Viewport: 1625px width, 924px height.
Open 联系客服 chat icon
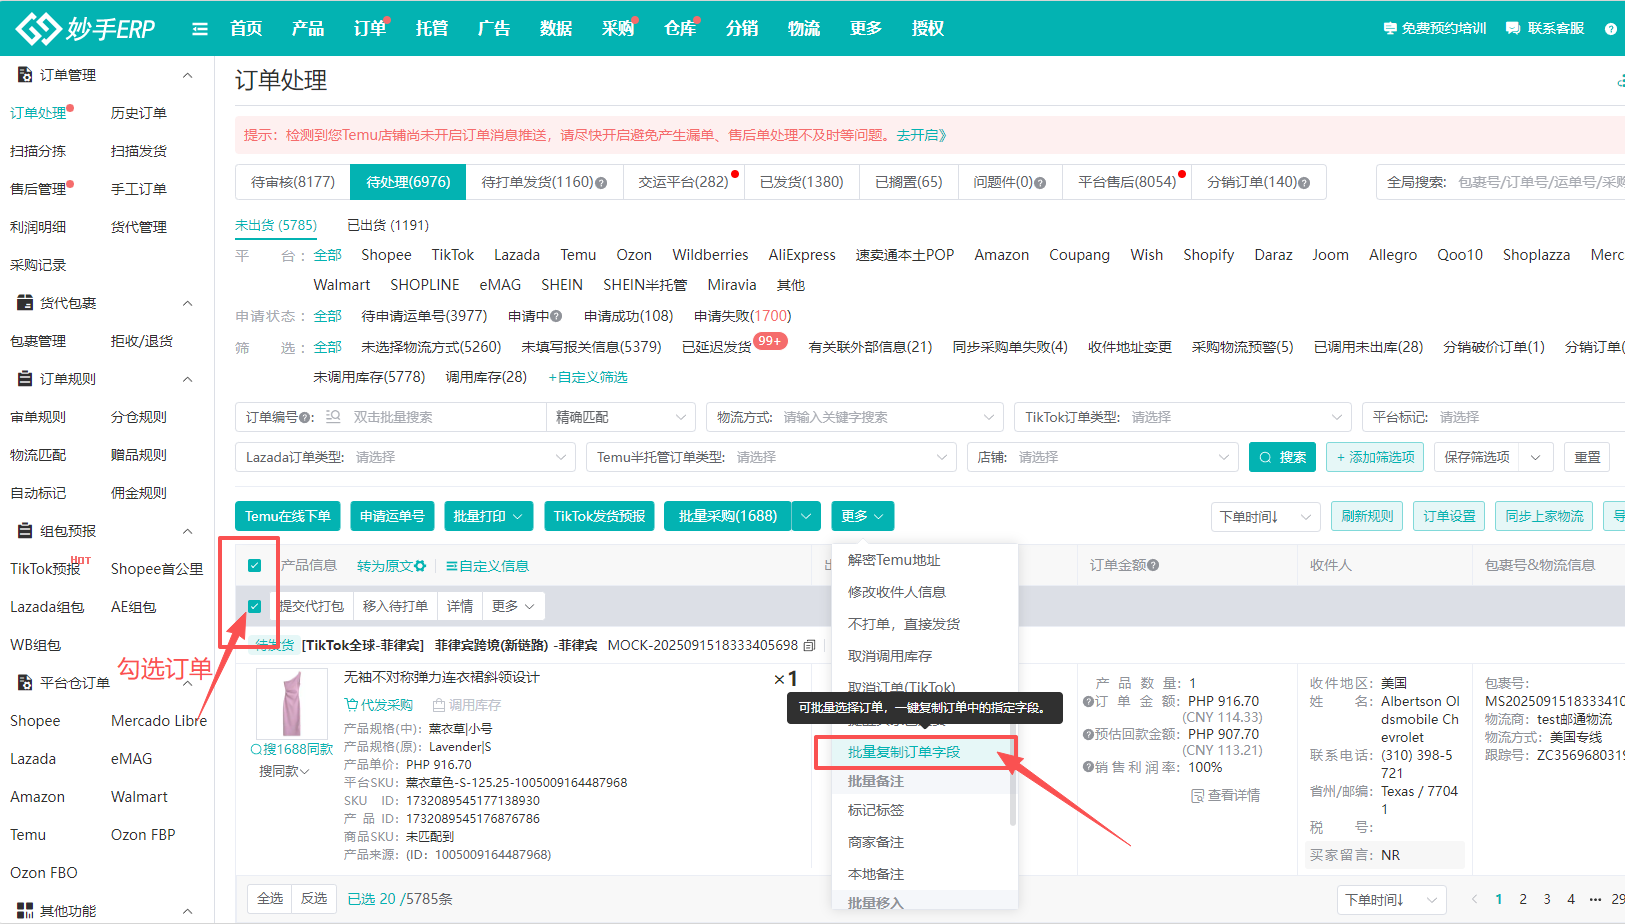tap(1513, 29)
